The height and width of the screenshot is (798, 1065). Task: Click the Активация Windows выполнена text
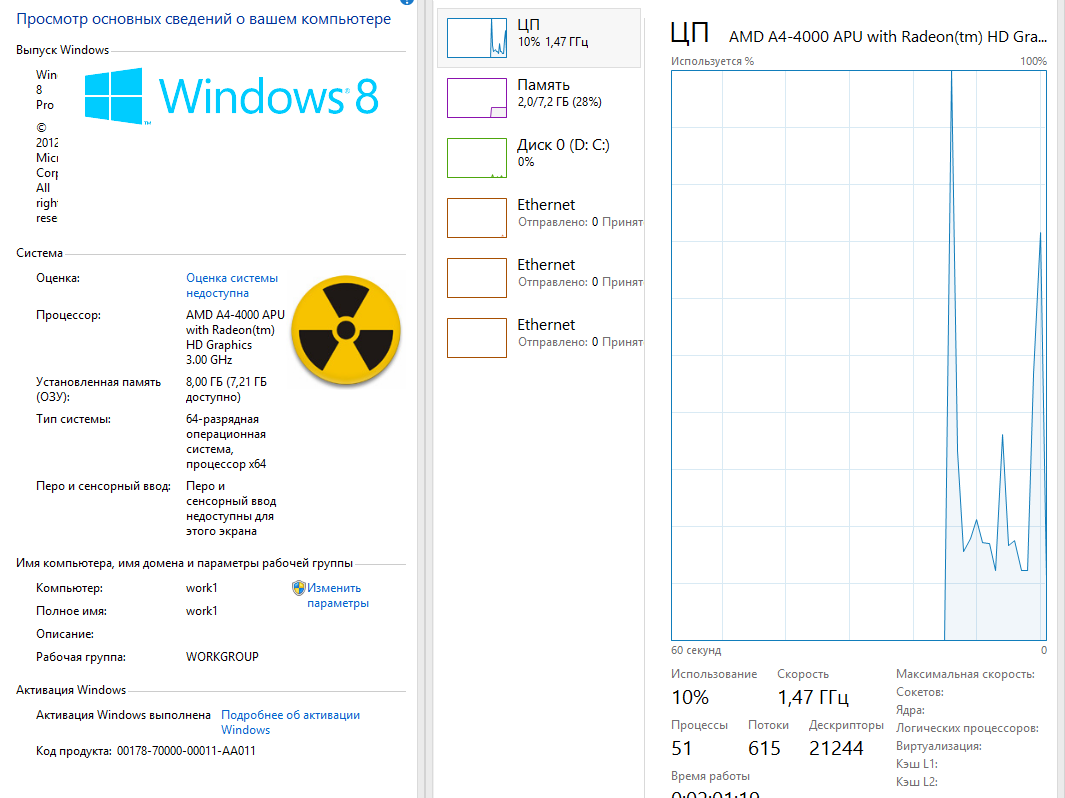pyautogui.click(x=124, y=715)
